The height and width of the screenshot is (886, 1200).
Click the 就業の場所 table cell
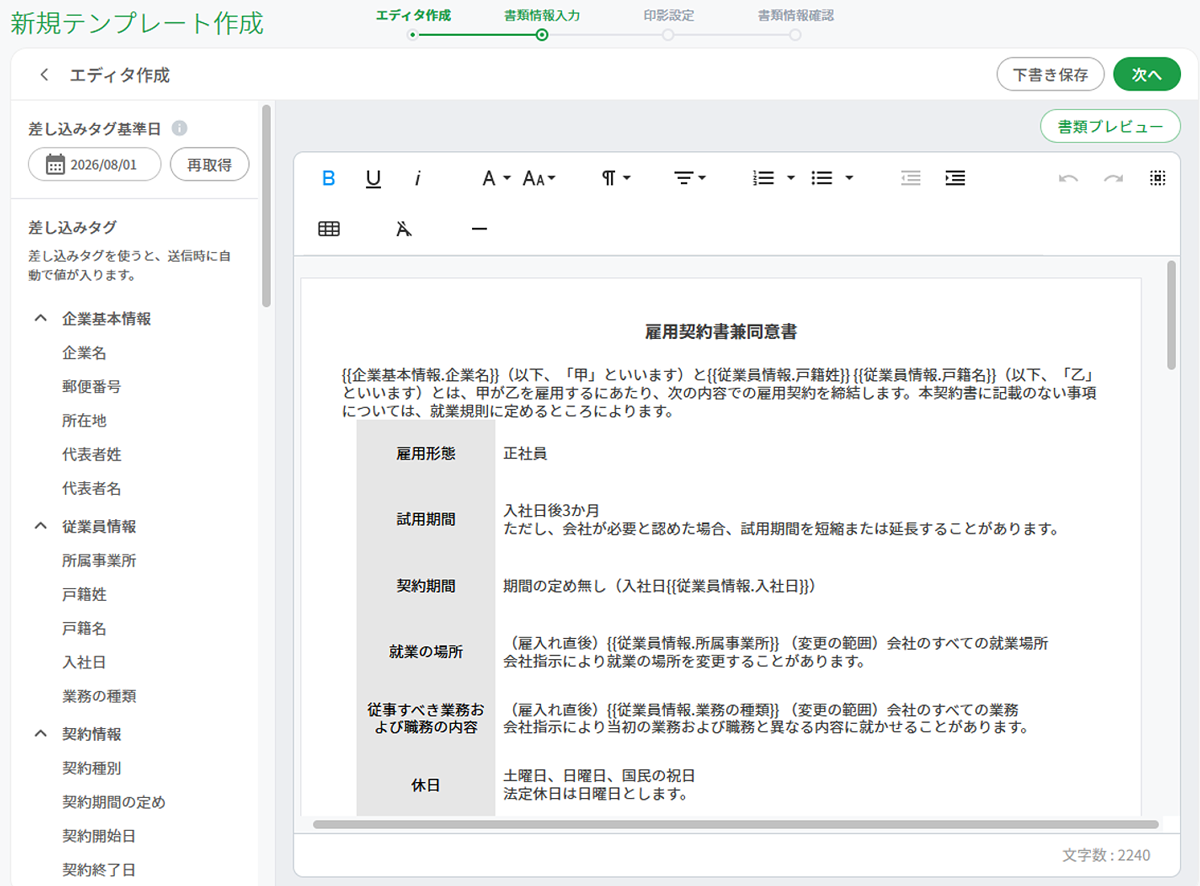point(426,652)
